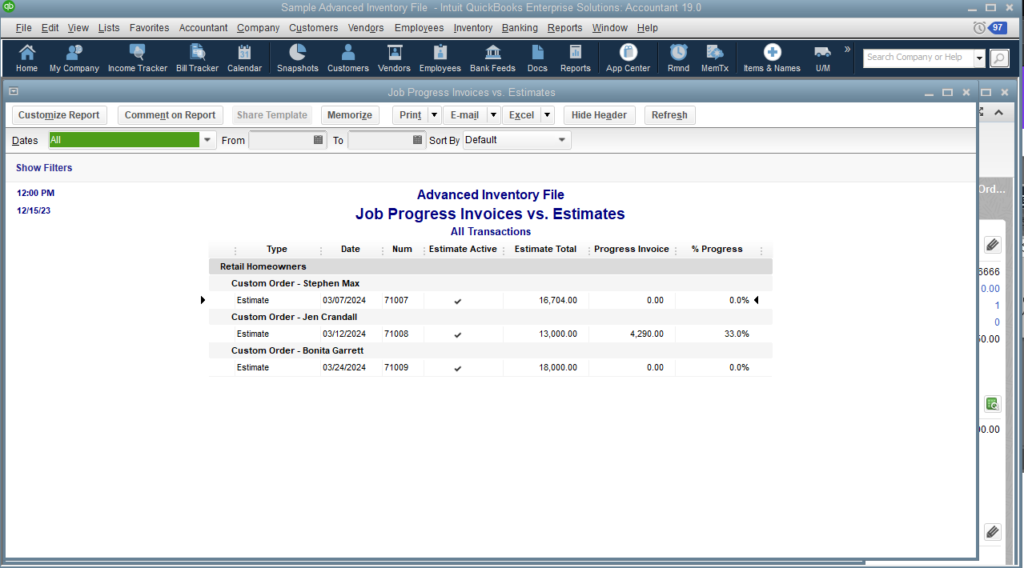Open the Lists menu
1024x568 pixels.
click(108, 27)
